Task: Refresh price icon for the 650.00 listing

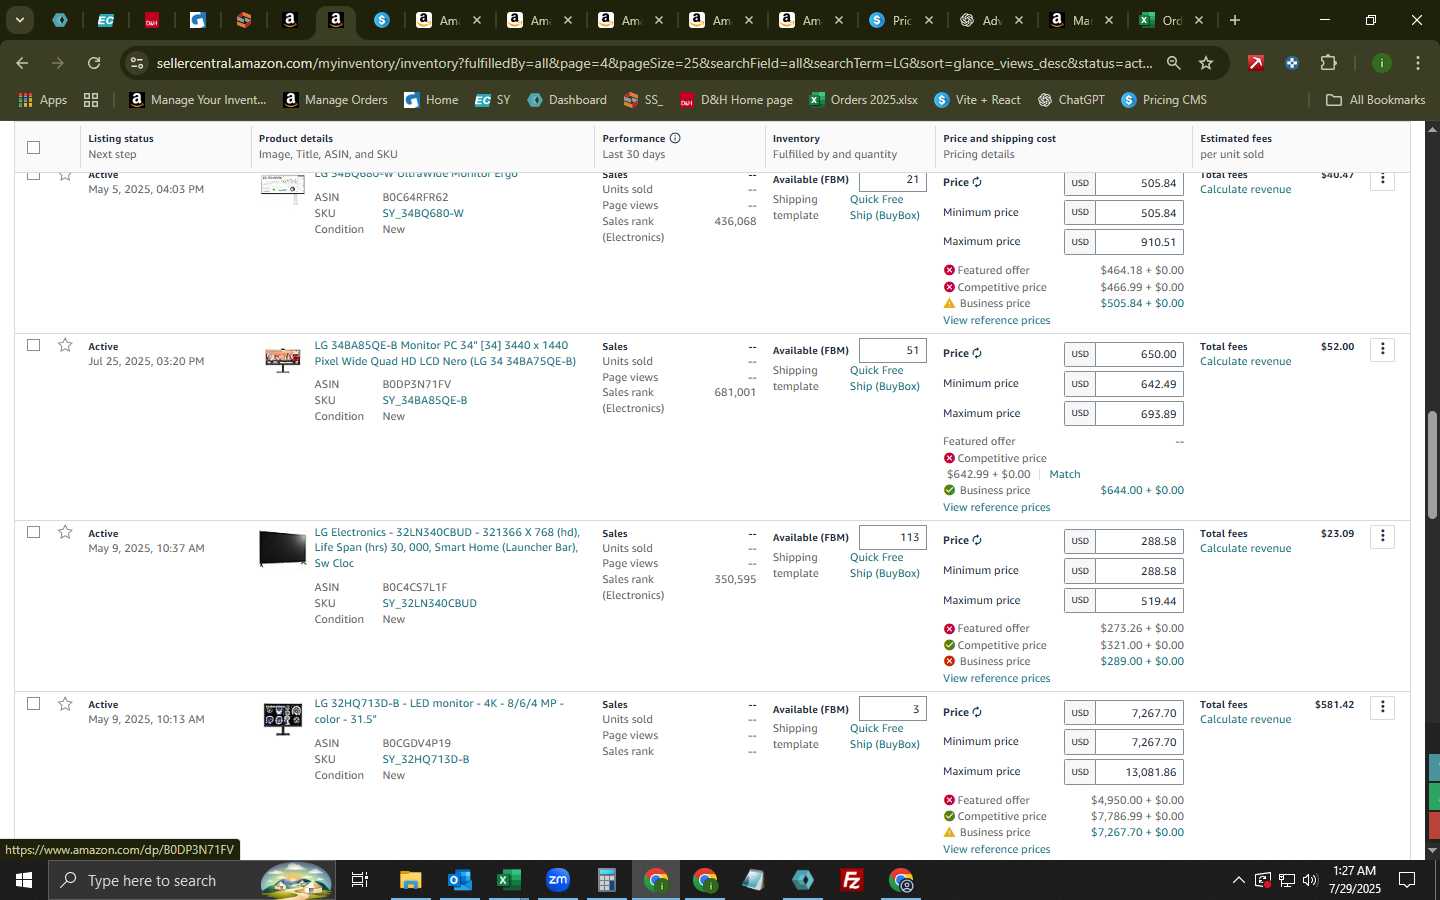Action: click(977, 353)
